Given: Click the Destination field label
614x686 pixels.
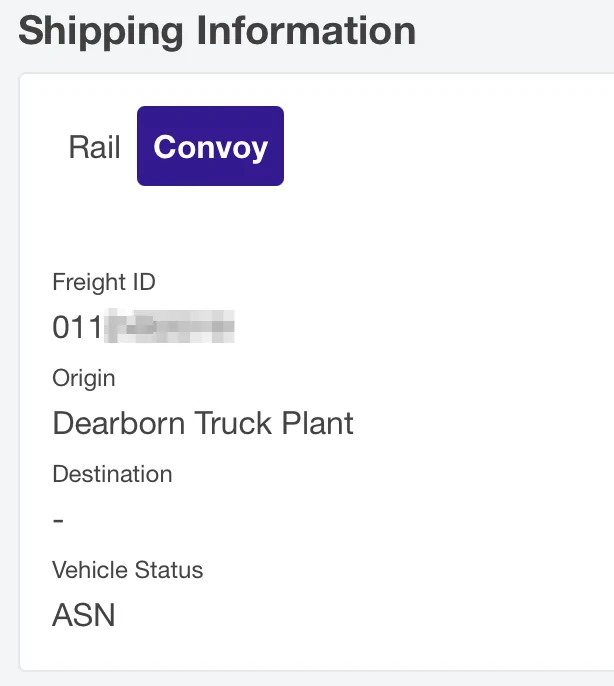Looking at the screenshot, I should [112, 474].
